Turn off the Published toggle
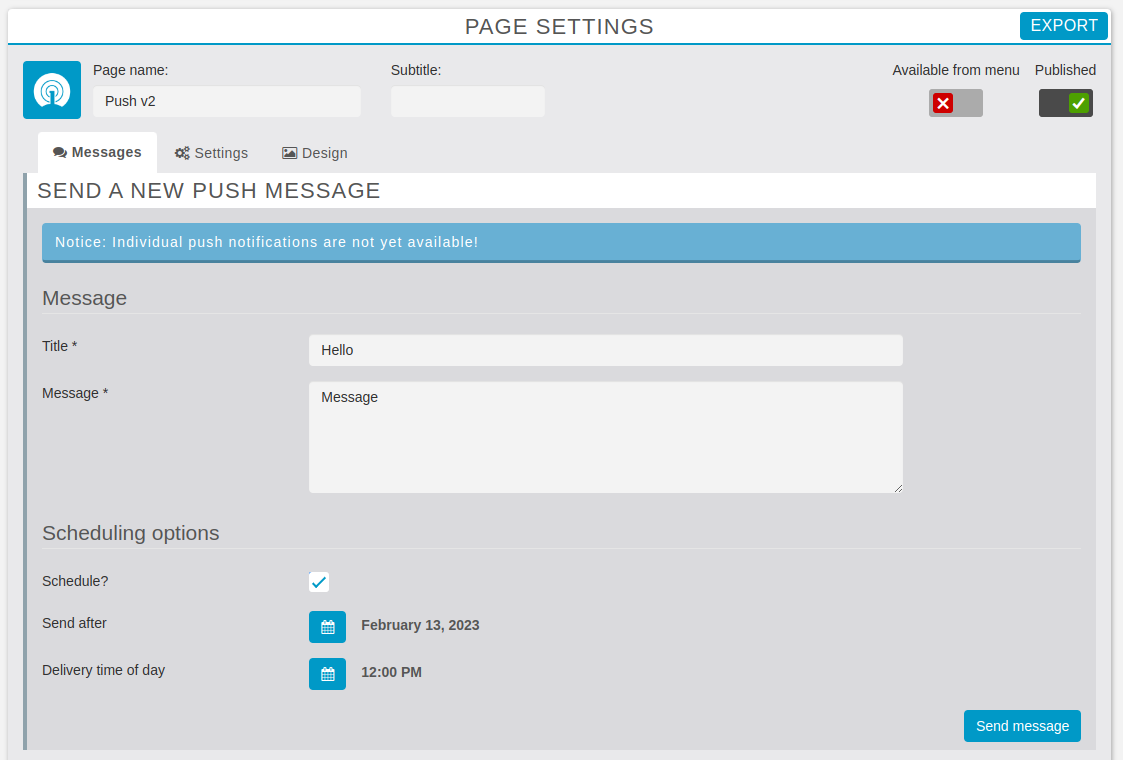 tap(1065, 103)
